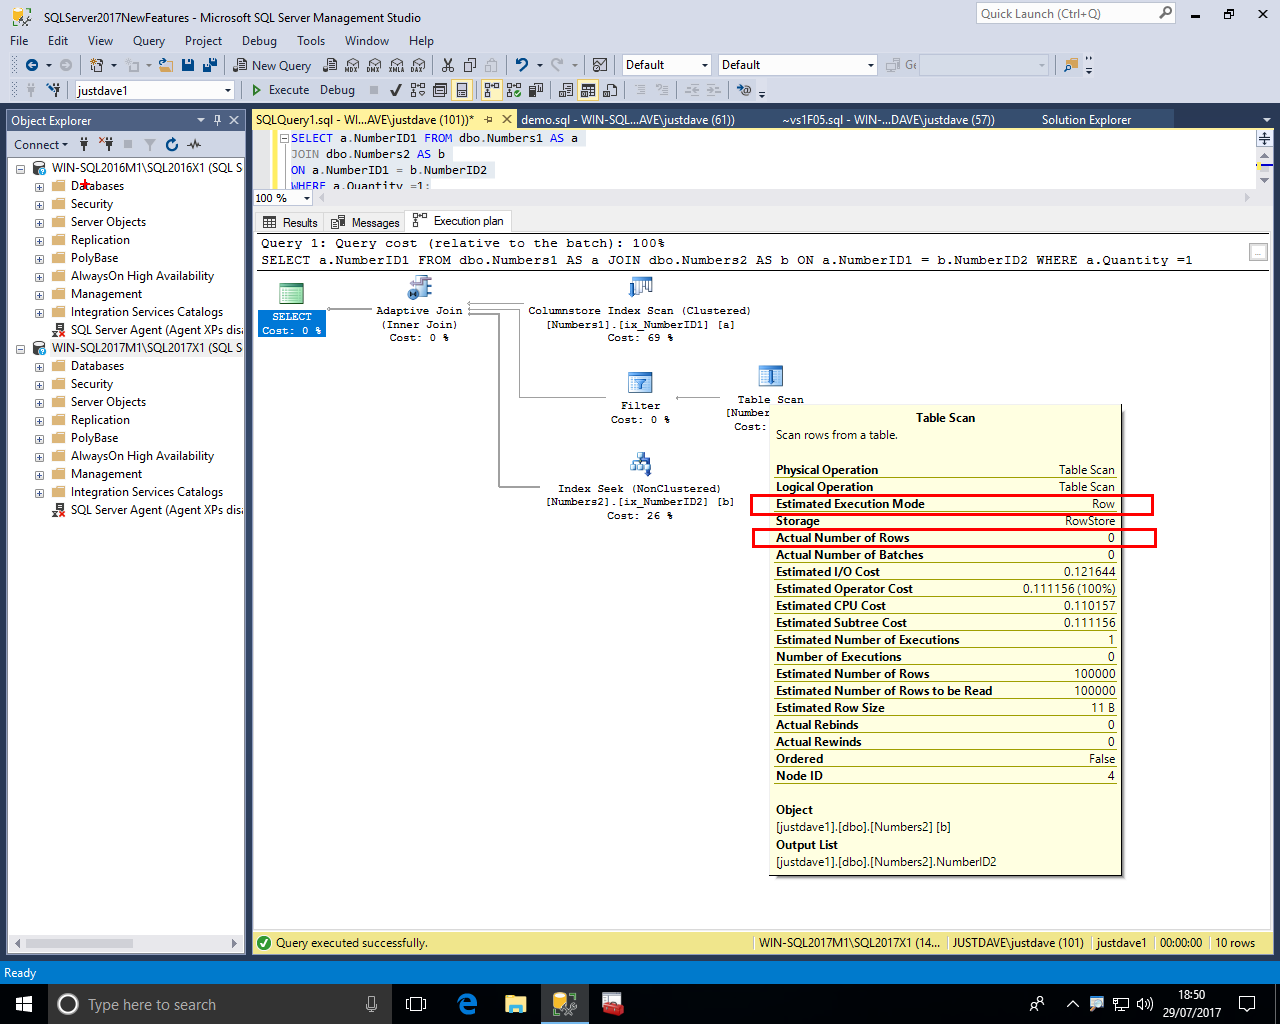
Task: Toggle Include Actual Execution Plan
Action: tap(491, 90)
